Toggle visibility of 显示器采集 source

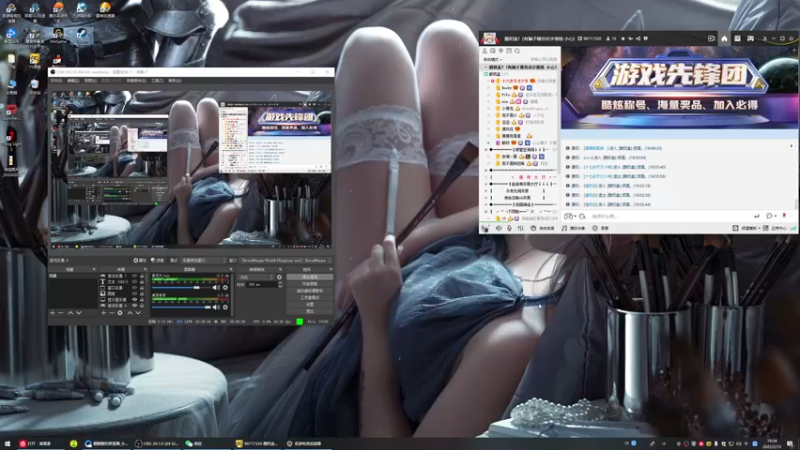point(135,299)
